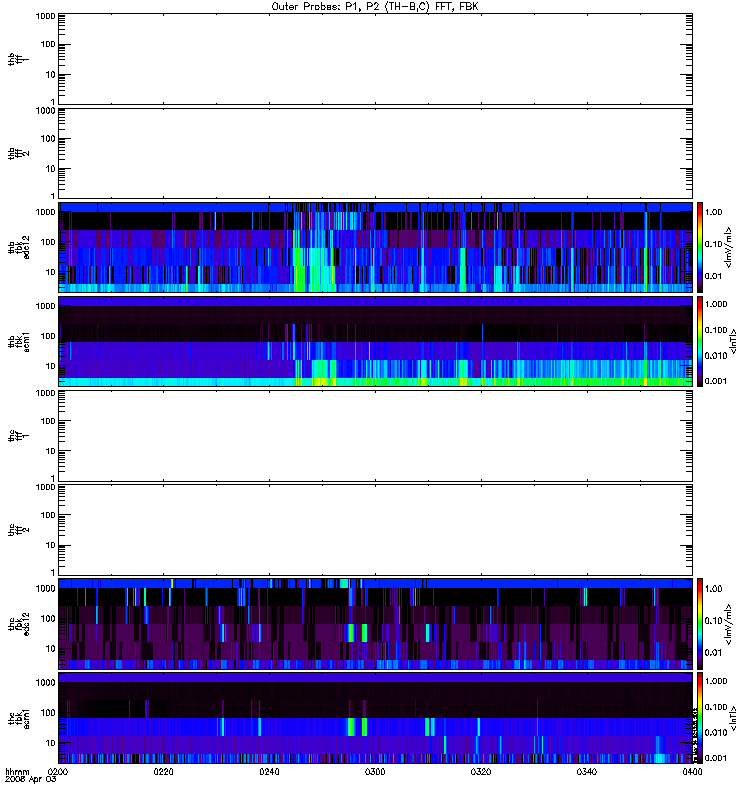This screenshot has height=800, width=750.
Task: Click the plot title 'Outer Probes: P1, P2 (TH-B,C) FFT, FBK'
Action: pyautogui.click(x=375, y=7)
